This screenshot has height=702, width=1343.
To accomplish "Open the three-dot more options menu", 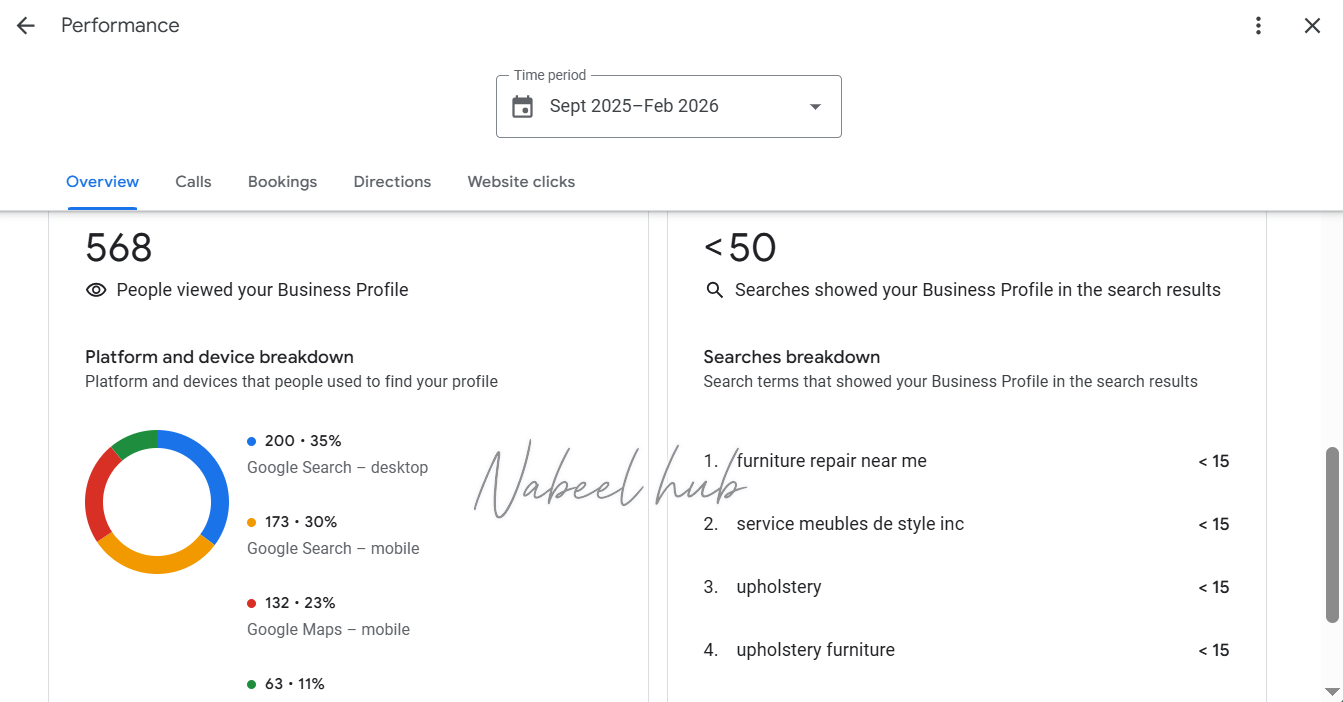I will click(x=1259, y=26).
